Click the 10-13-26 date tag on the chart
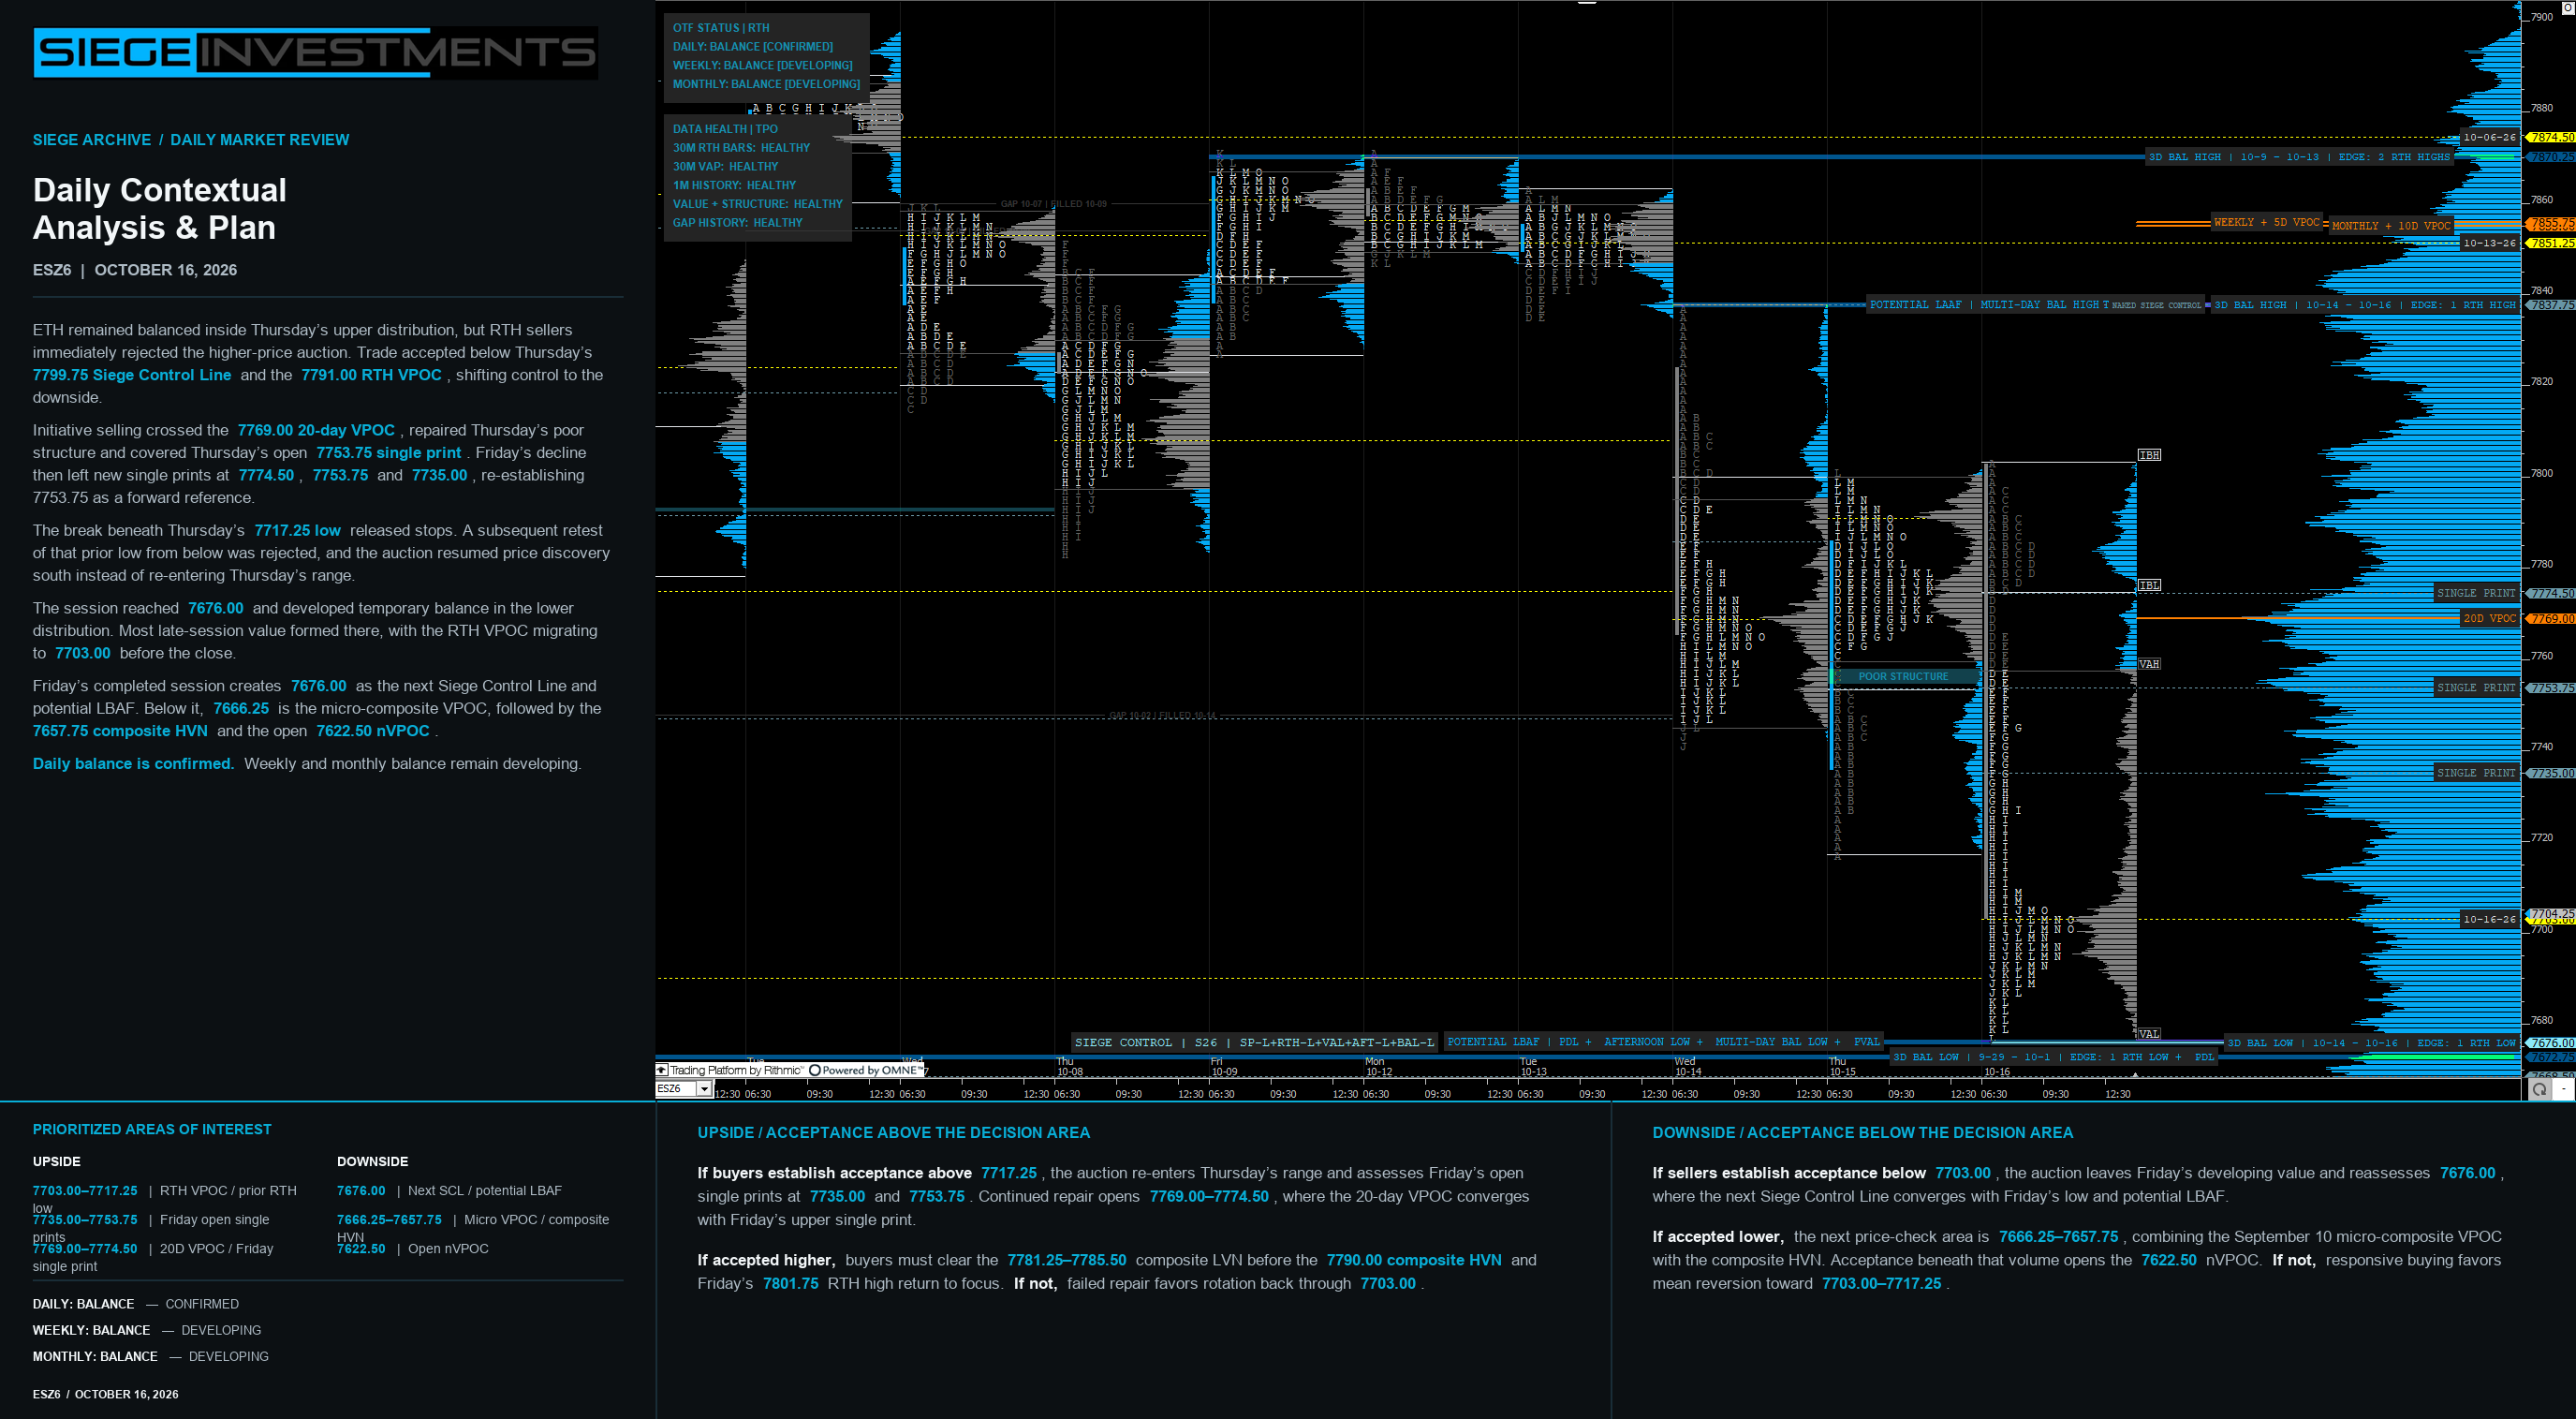 (2489, 243)
